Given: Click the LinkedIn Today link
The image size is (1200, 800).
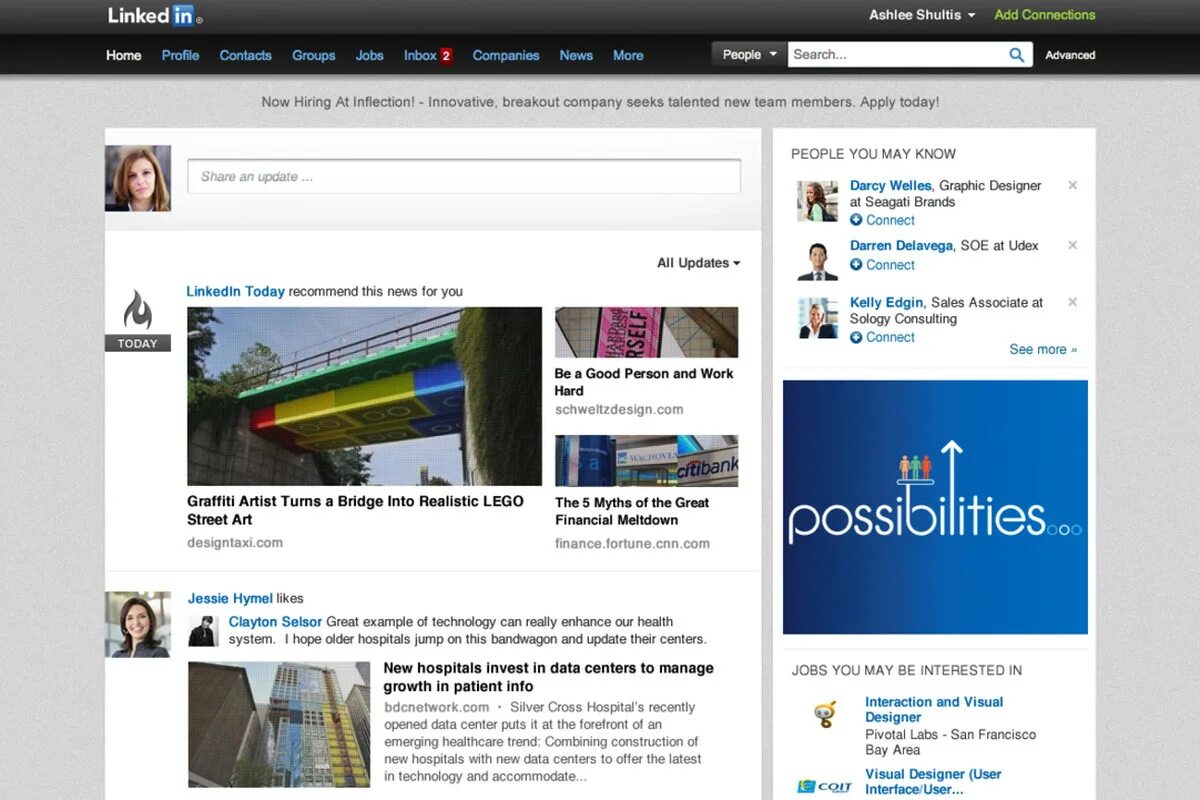Looking at the screenshot, I should pos(236,291).
